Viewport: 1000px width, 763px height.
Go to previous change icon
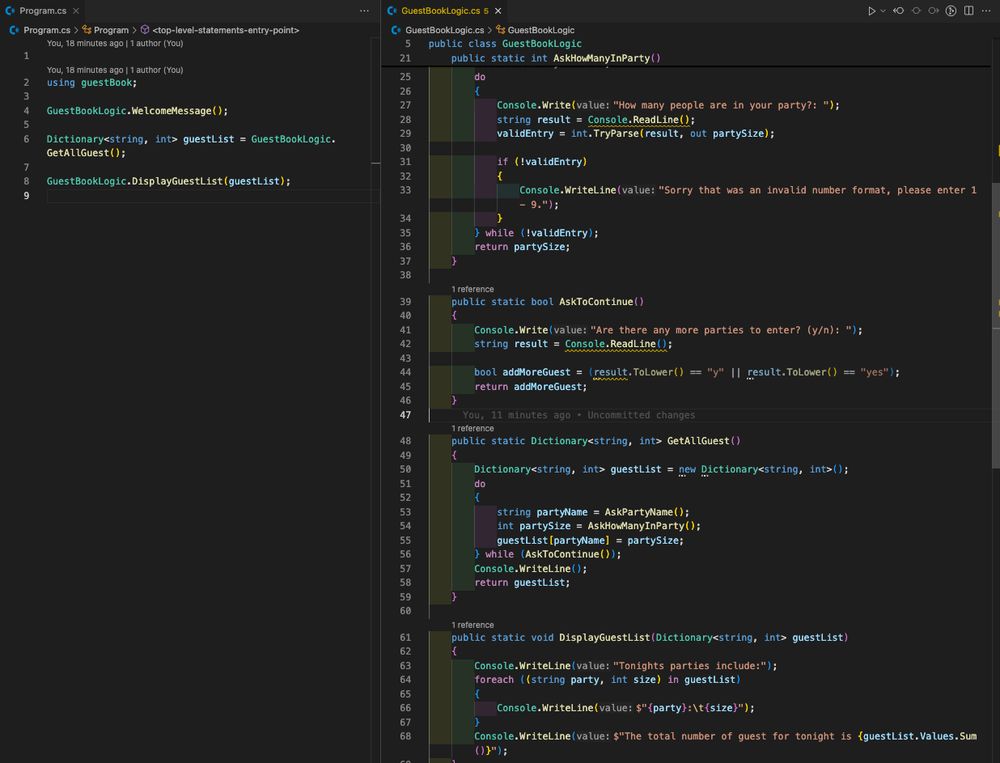899,11
